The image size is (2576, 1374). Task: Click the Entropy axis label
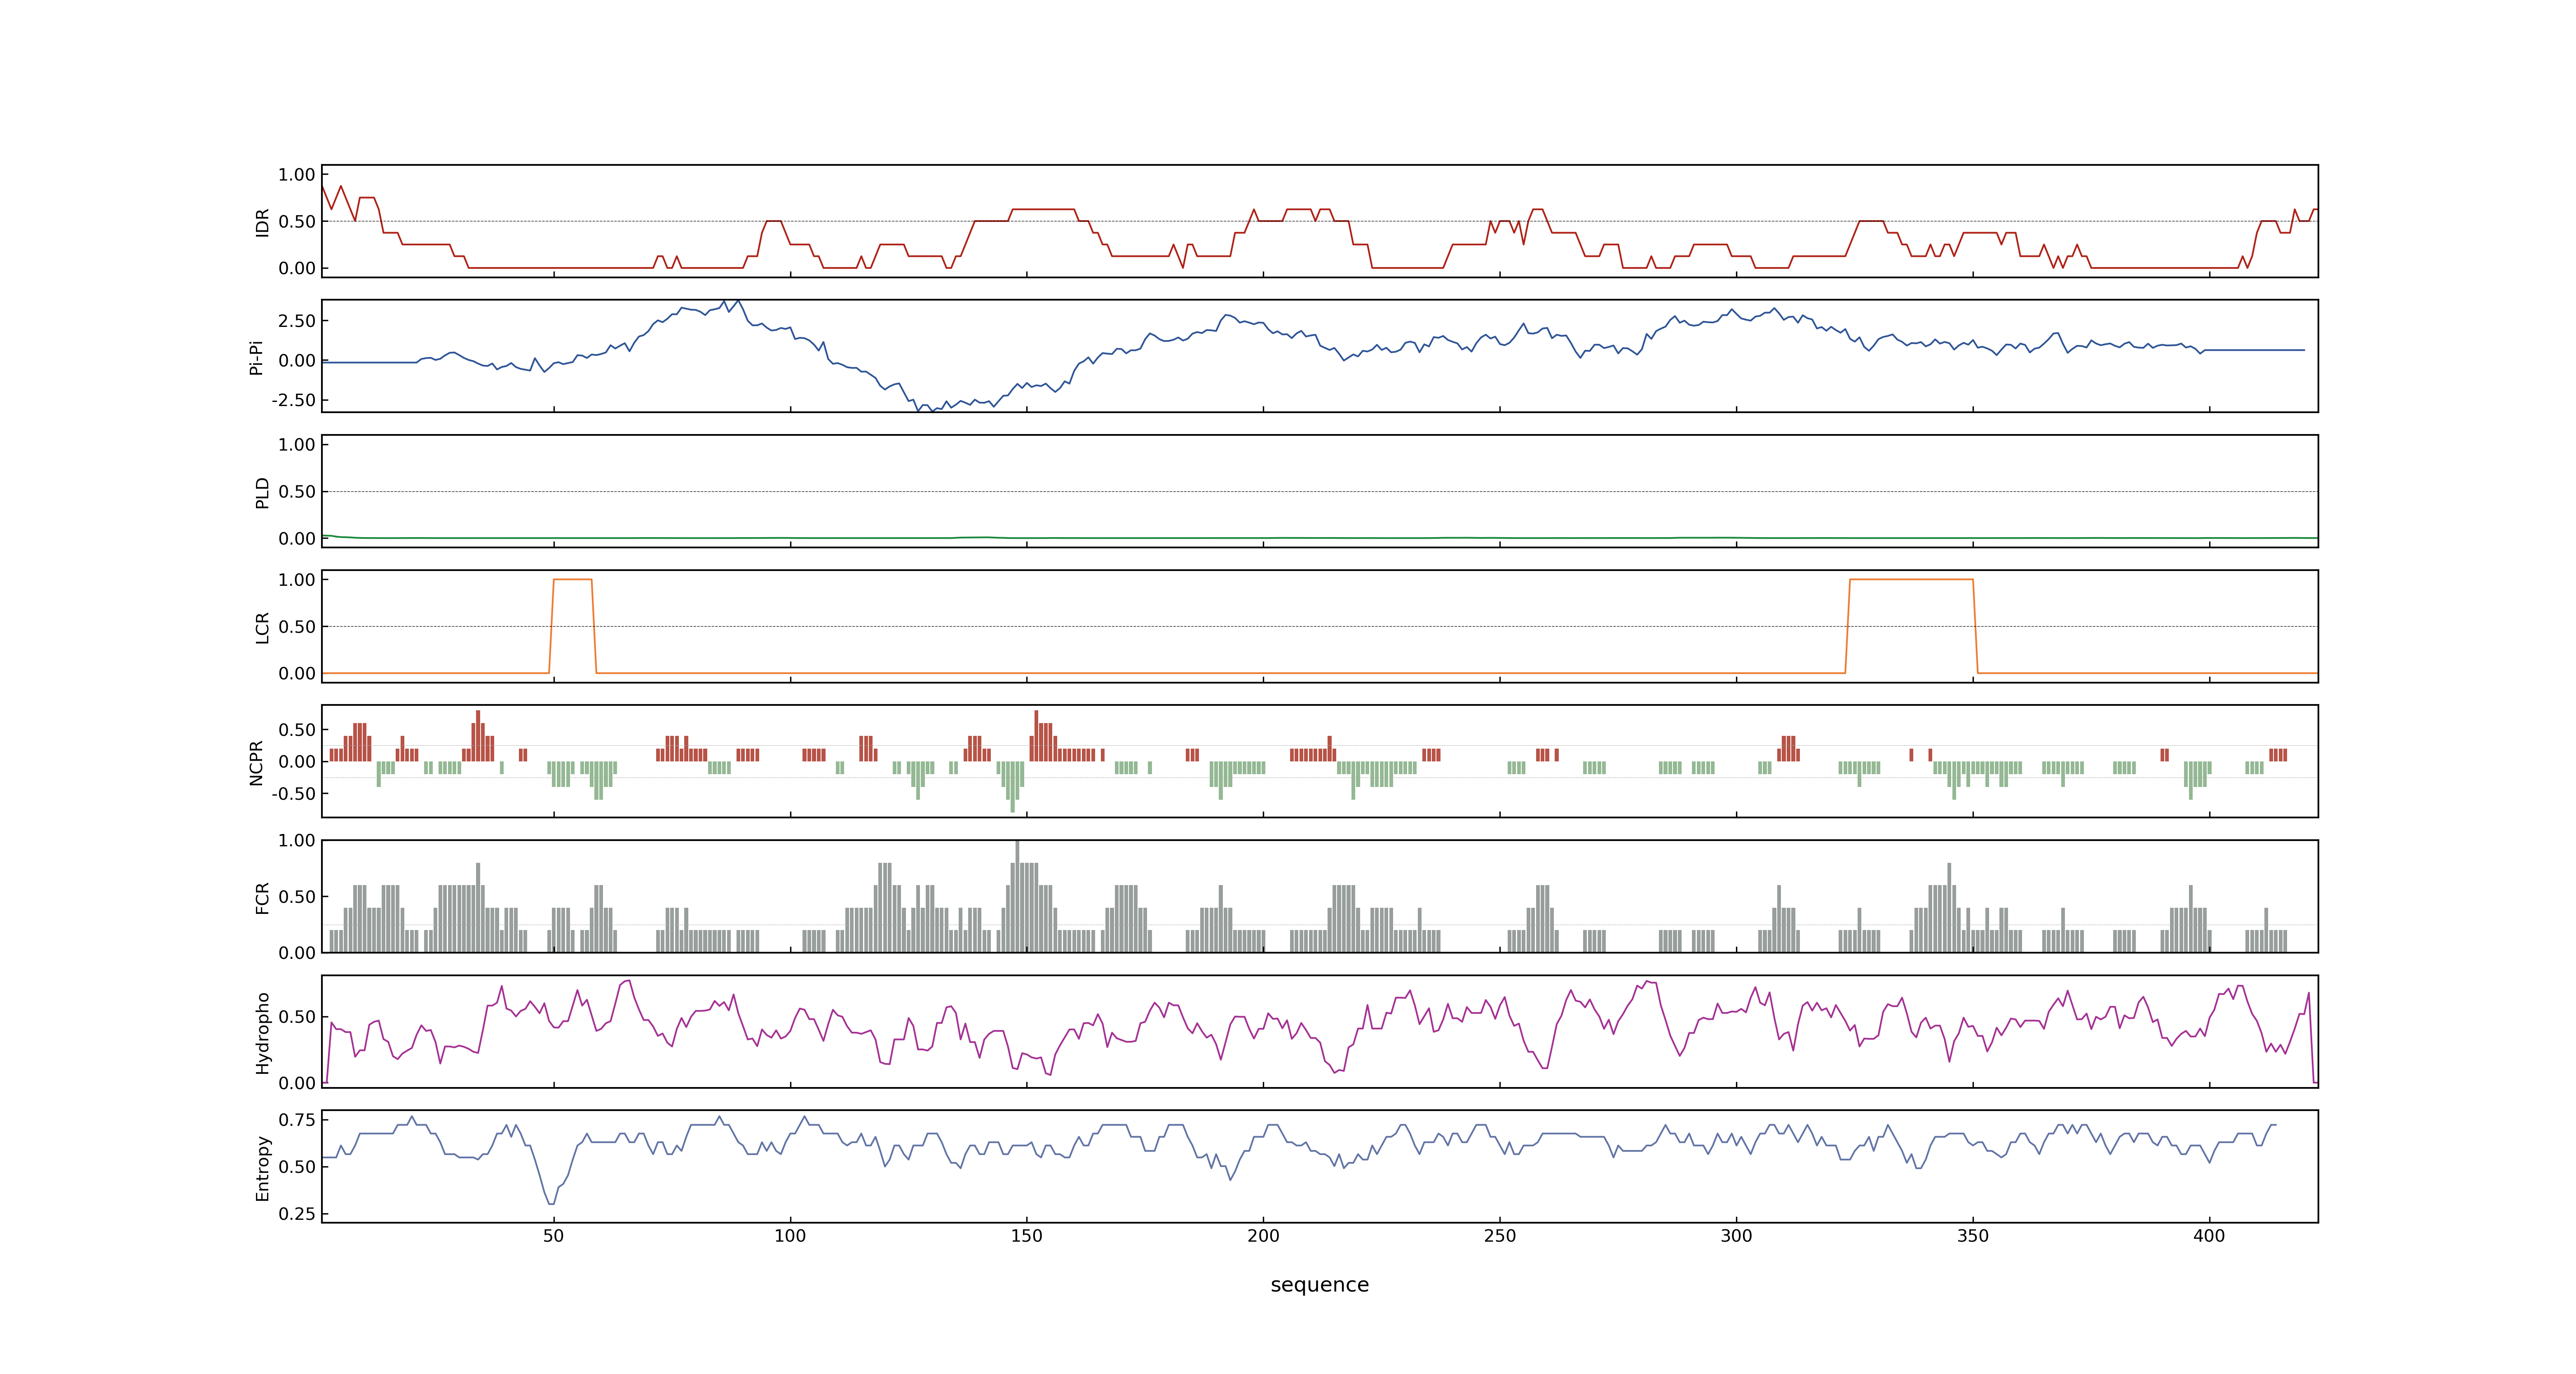point(263,1168)
